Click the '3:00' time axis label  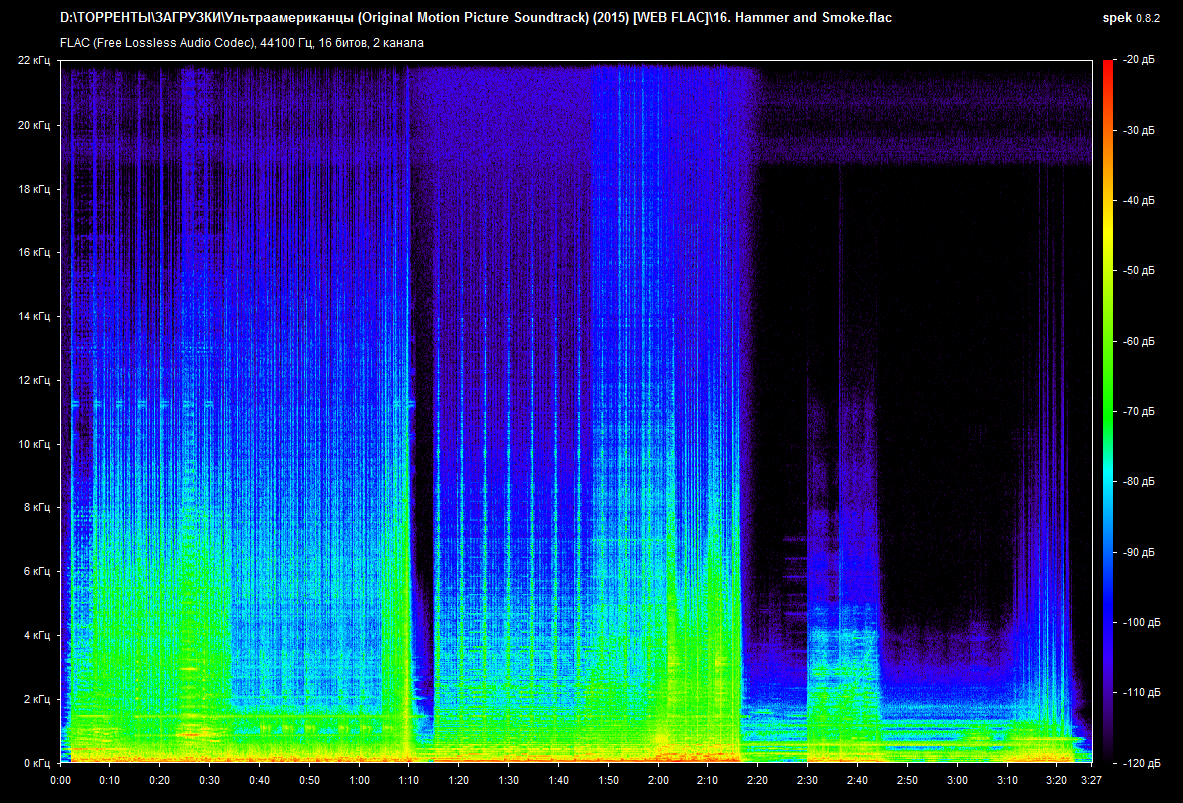point(957,780)
